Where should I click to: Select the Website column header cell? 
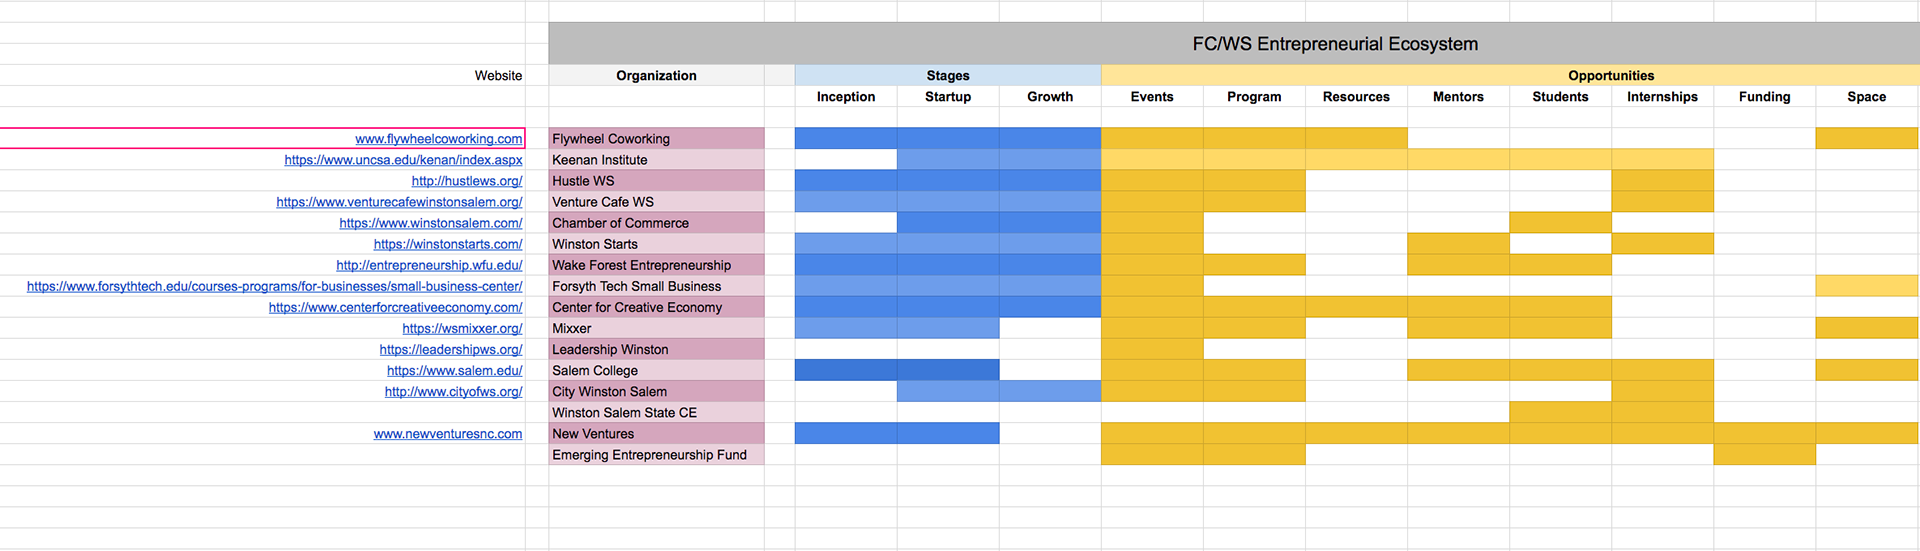coord(498,76)
